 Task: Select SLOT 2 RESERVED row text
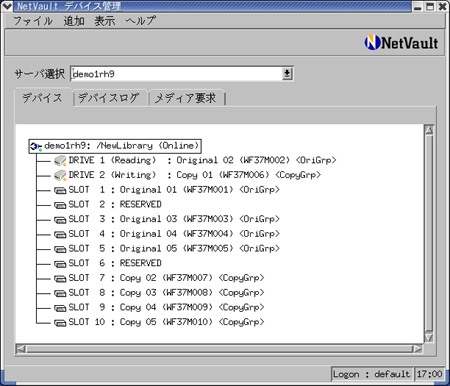click(115, 204)
